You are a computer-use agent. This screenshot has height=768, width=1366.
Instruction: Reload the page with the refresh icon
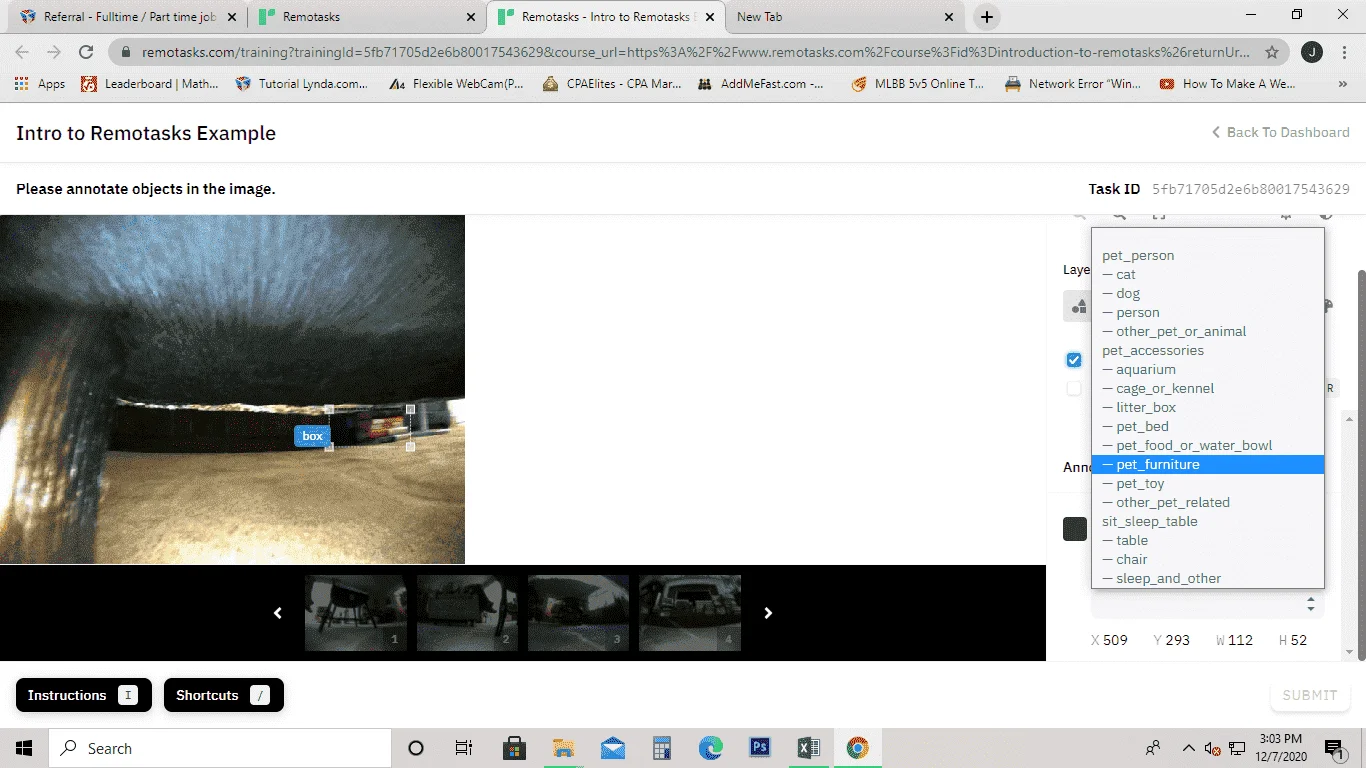[x=86, y=52]
